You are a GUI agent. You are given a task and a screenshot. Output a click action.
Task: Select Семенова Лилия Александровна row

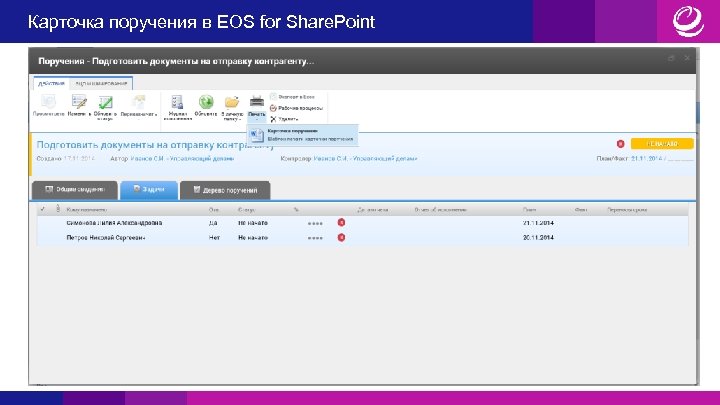[362, 223]
